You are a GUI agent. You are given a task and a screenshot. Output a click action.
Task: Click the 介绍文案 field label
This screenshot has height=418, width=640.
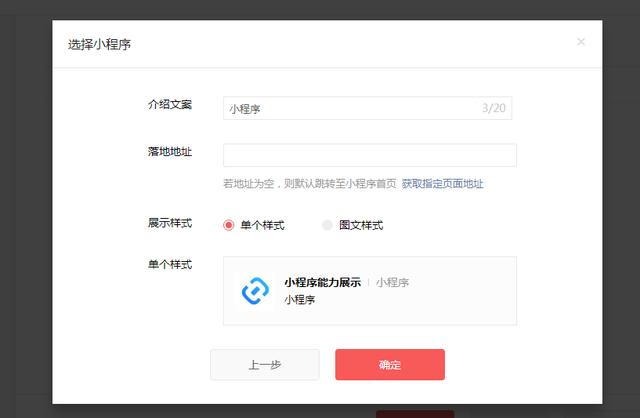(x=170, y=104)
